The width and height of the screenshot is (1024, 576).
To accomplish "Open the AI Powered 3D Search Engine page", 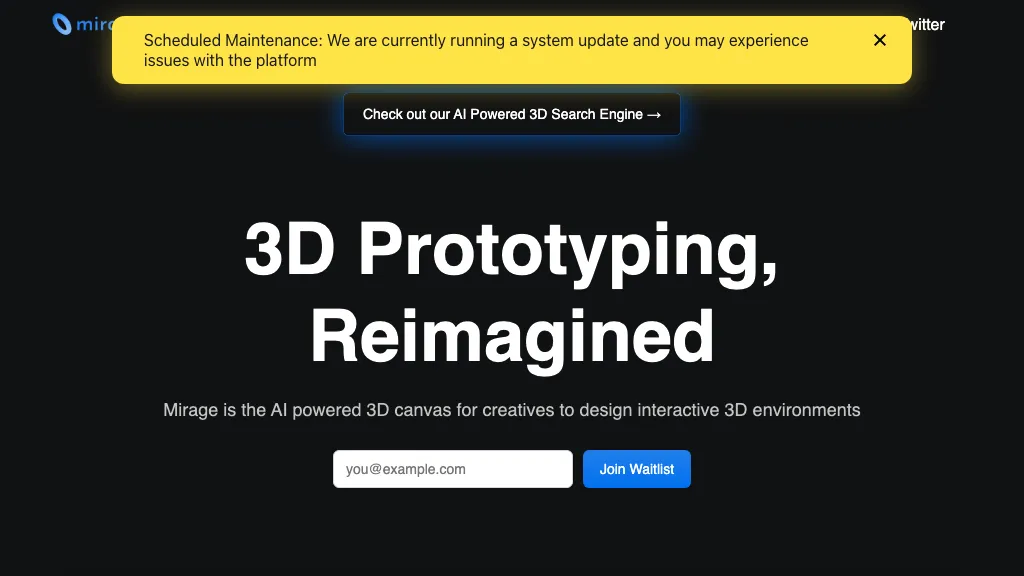I will tap(511, 114).
